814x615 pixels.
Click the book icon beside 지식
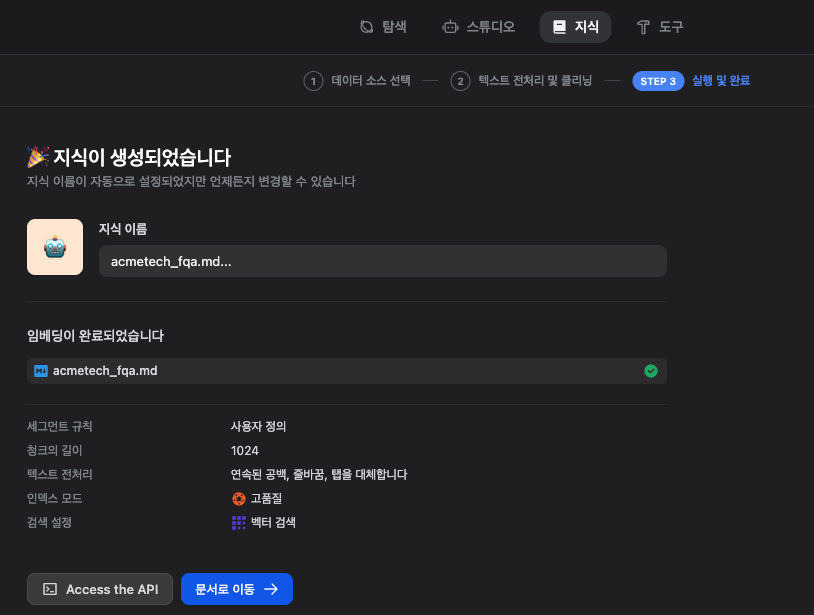(x=559, y=27)
